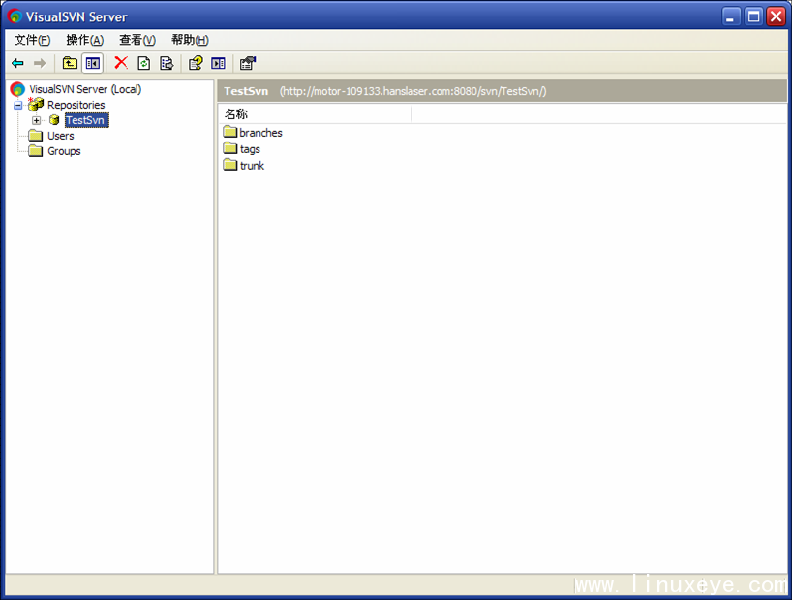The image size is (792, 600).
Task: Click the Up one level folder icon
Action: 70,63
